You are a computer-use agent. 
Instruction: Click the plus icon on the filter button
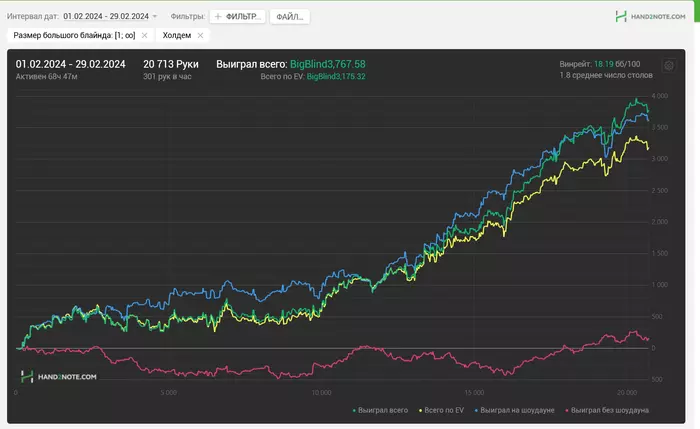click(218, 17)
